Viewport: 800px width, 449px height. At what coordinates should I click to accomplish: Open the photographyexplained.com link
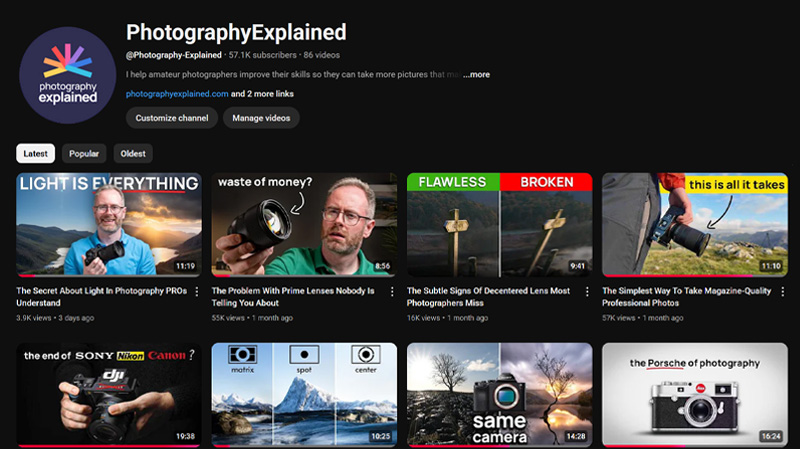click(x=177, y=94)
